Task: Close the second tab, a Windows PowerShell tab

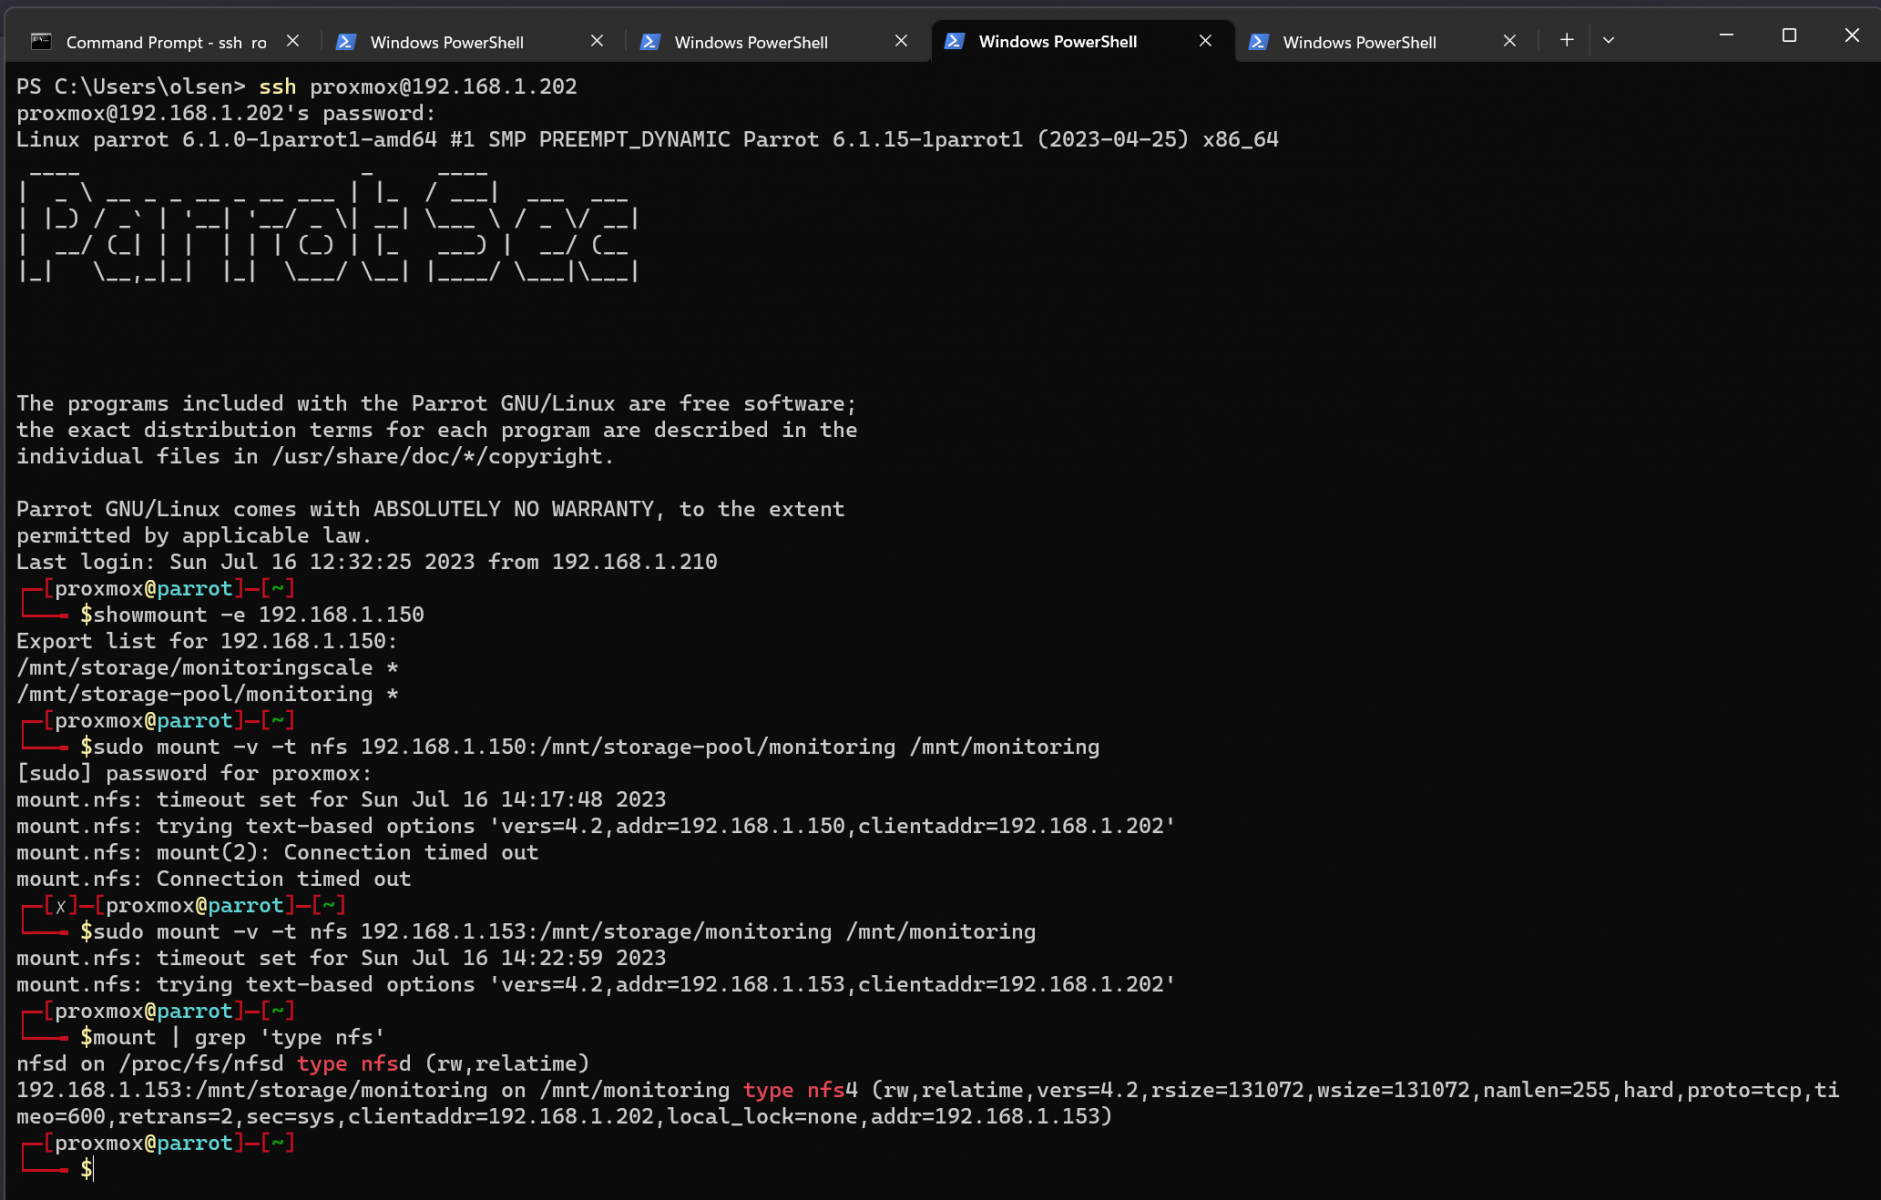Action: [597, 41]
